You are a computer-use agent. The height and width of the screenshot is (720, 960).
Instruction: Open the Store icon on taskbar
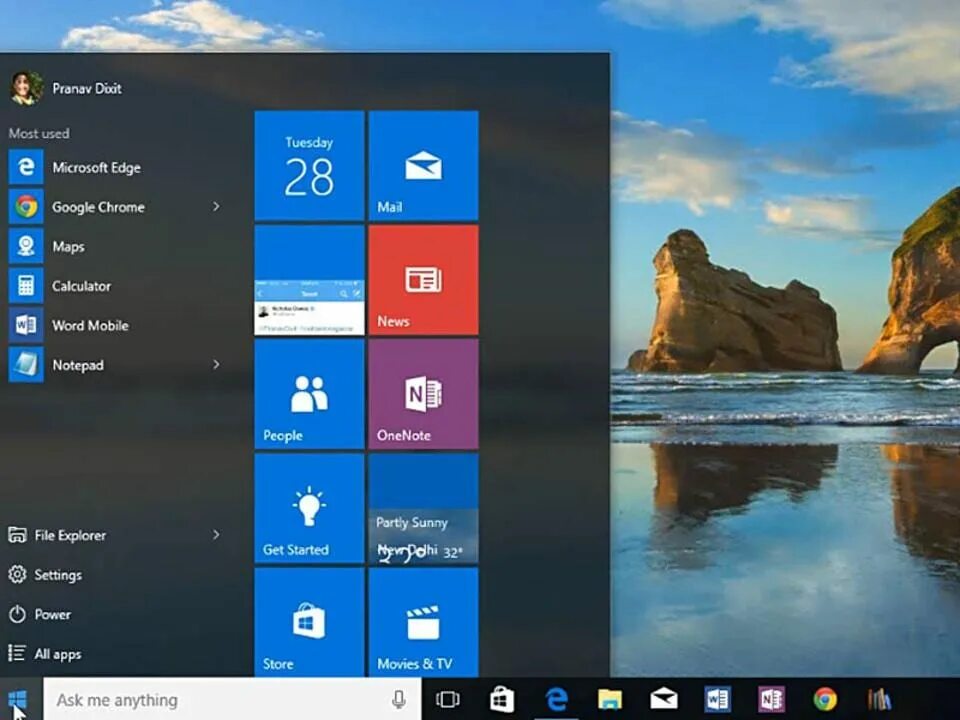(501, 699)
